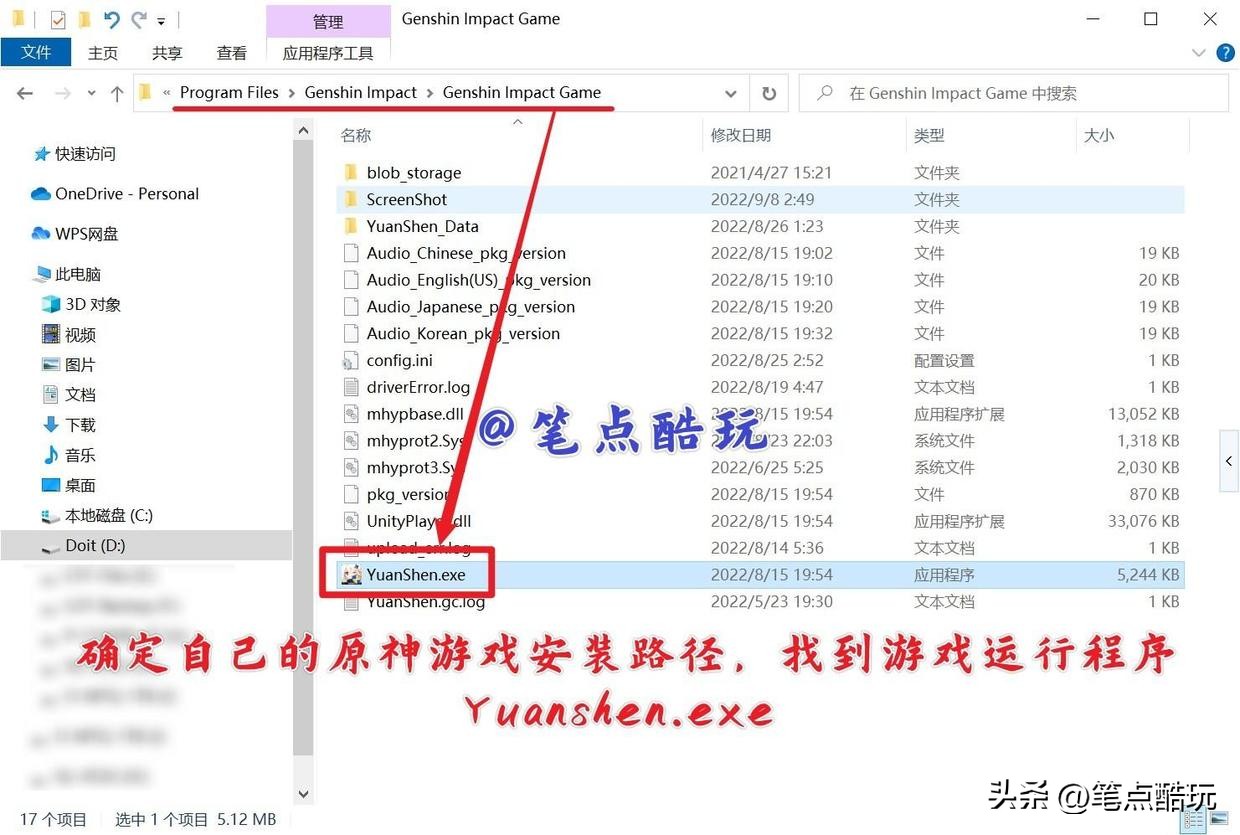Switch to details view in status bar

(x=1193, y=820)
